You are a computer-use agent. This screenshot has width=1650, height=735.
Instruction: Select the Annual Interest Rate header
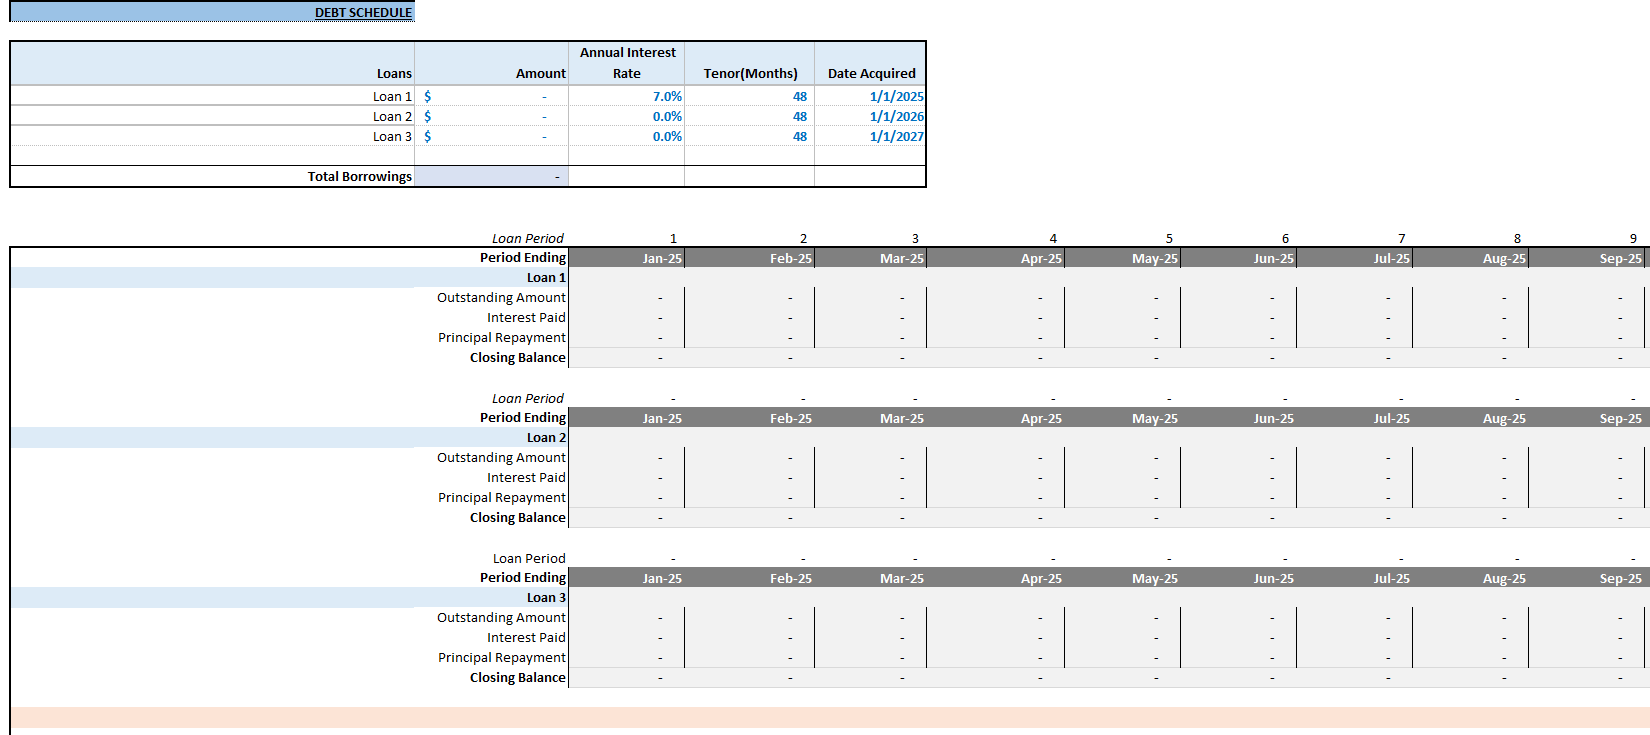(x=627, y=63)
